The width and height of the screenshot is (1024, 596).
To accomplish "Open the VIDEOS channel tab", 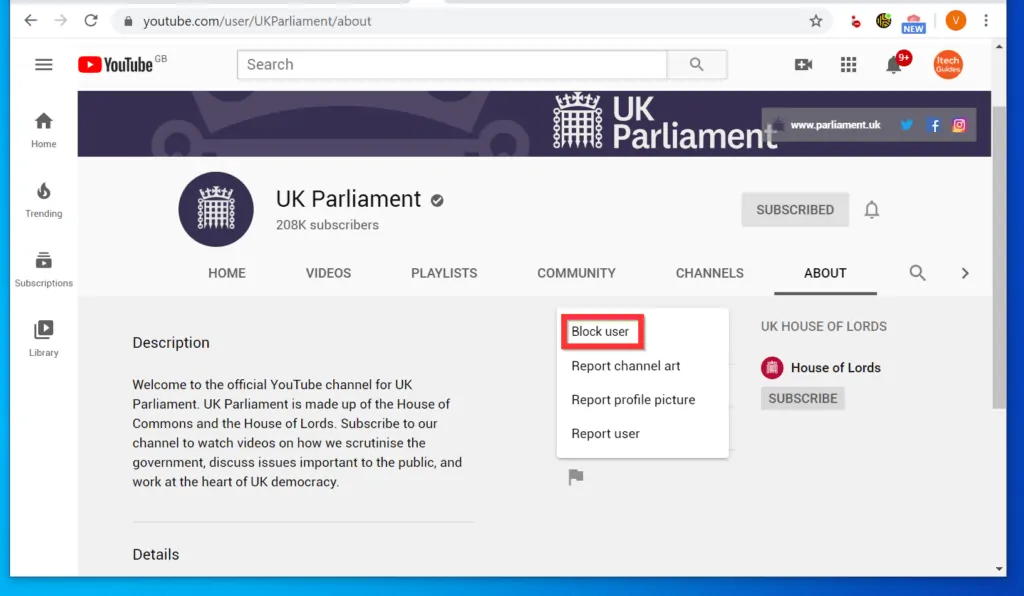I will tap(328, 273).
